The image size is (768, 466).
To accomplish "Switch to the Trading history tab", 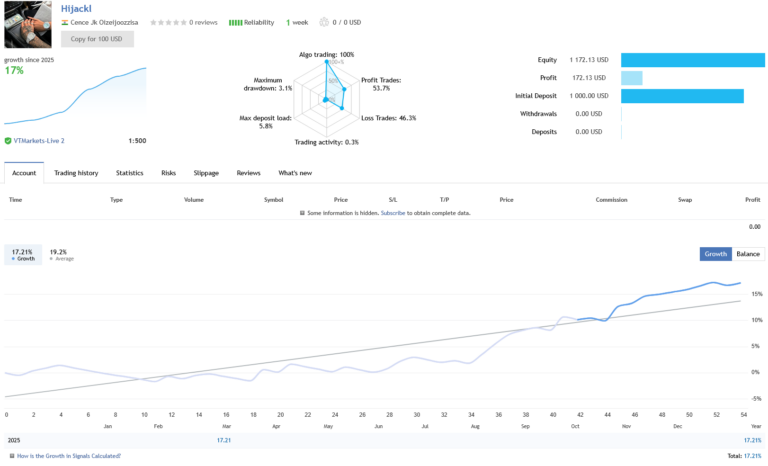I will pyautogui.click(x=76, y=173).
